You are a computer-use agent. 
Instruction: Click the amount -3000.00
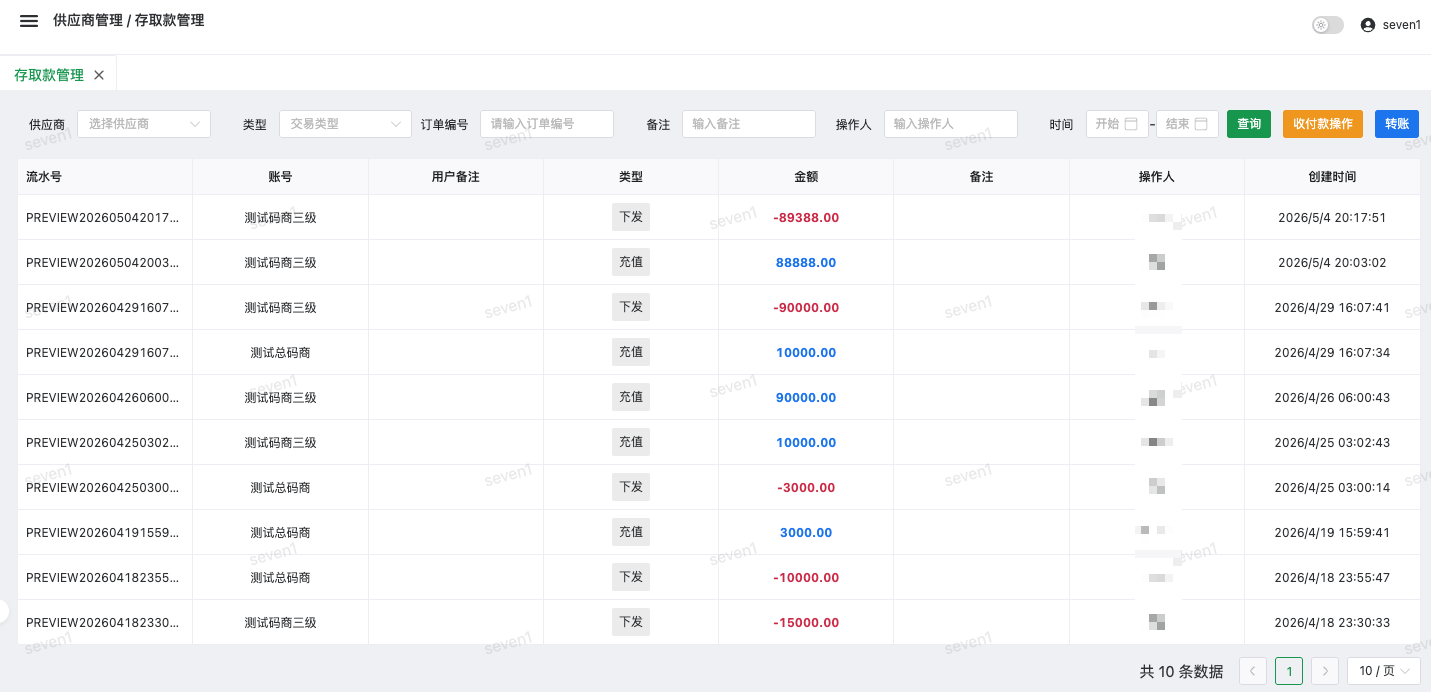pos(806,488)
